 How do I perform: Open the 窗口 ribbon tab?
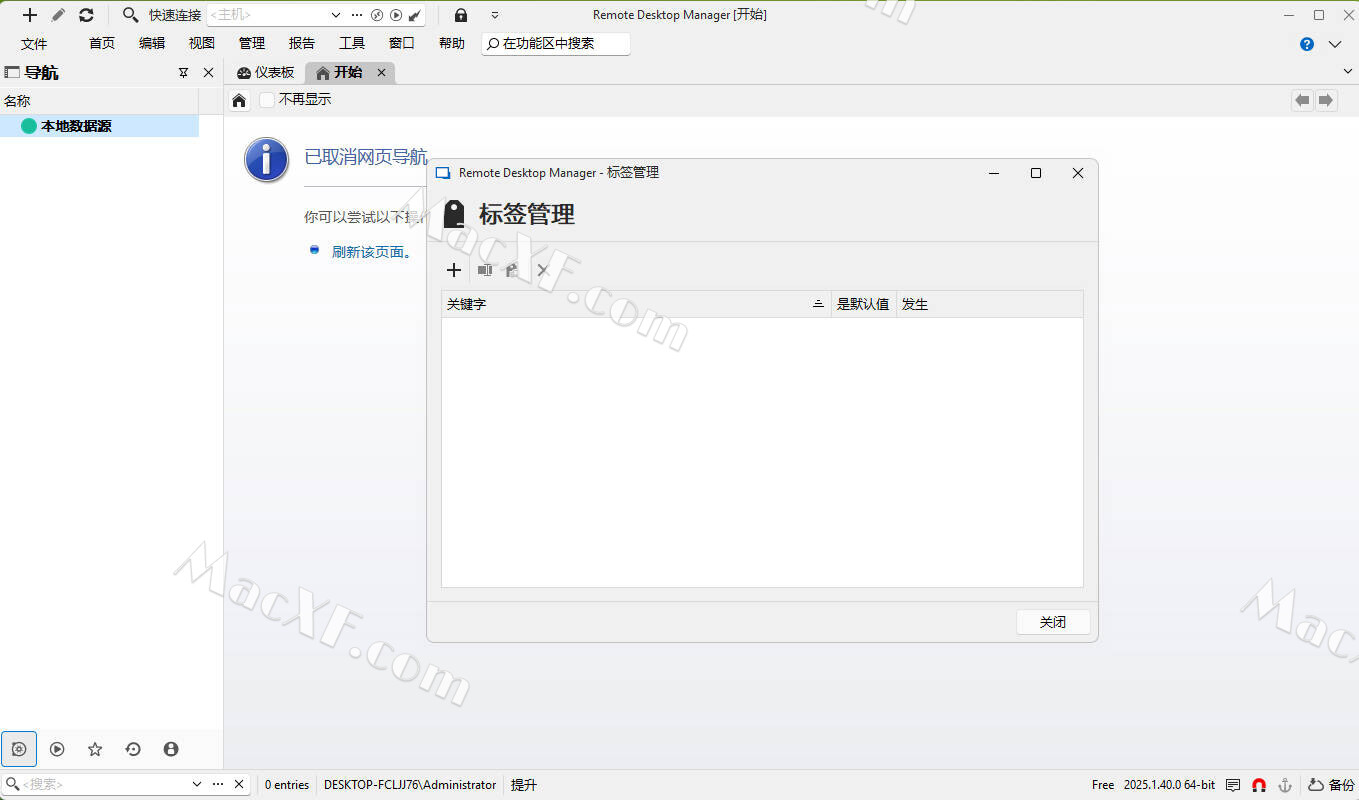402,43
